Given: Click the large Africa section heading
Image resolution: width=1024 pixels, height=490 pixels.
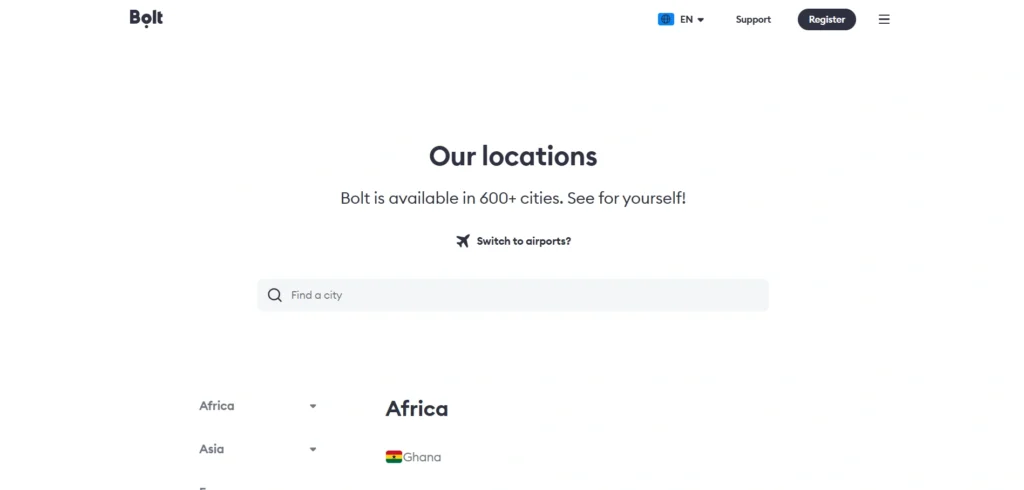Looking at the screenshot, I should pyautogui.click(x=417, y=408).
